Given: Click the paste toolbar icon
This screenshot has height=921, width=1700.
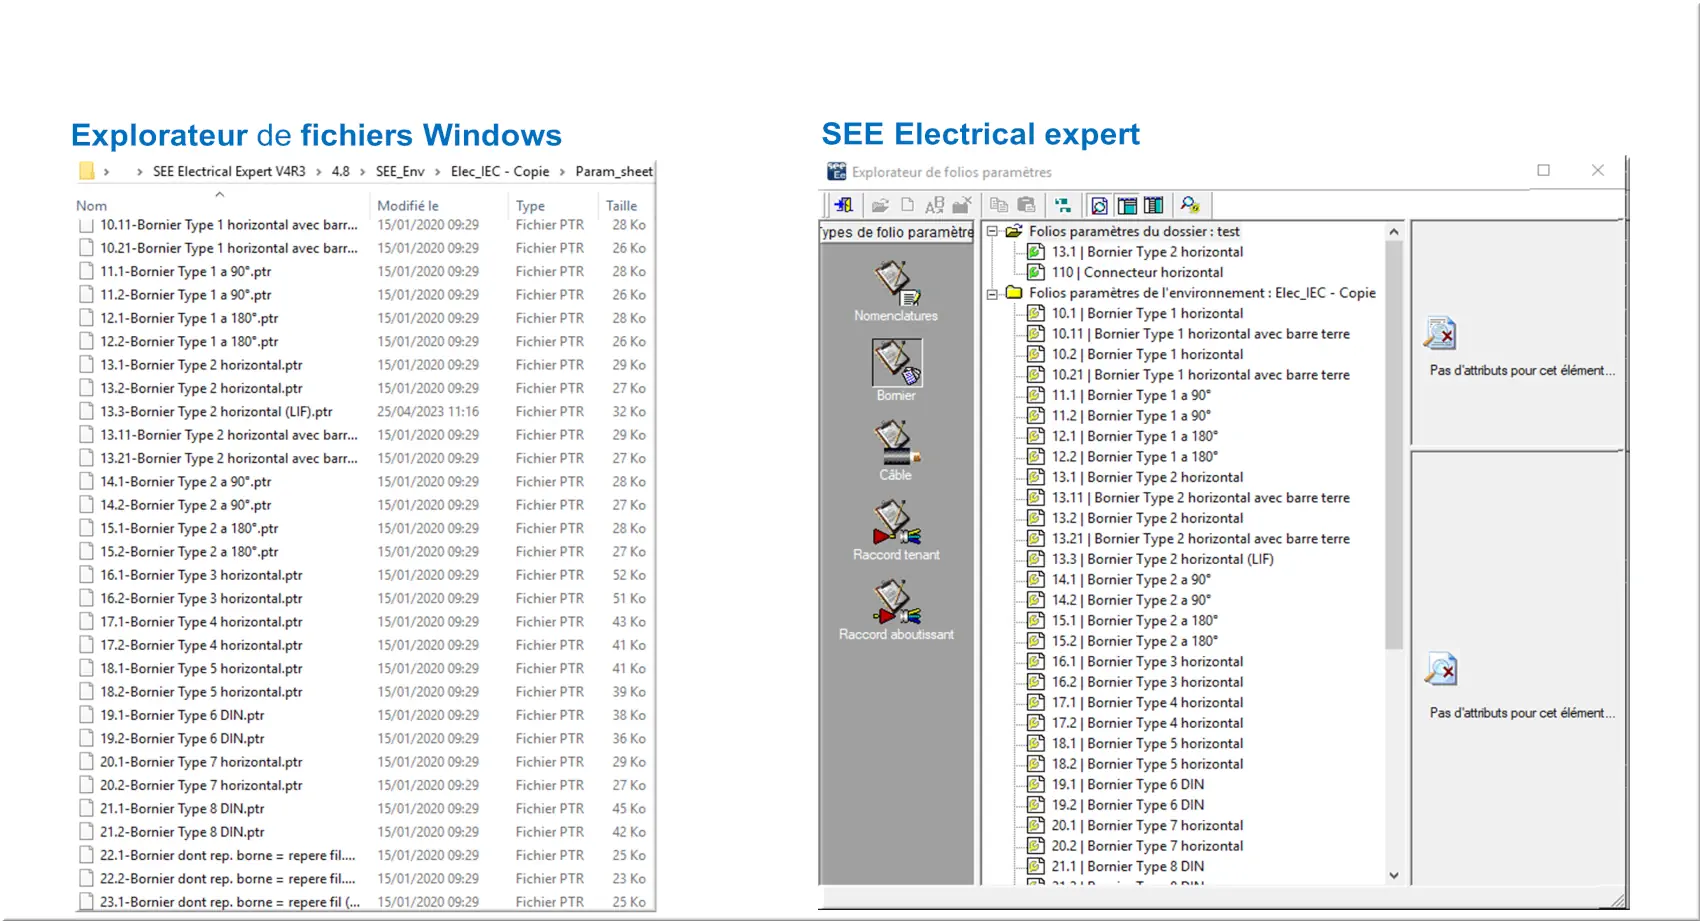Looking at the screenshot, I should tap(1026, 205).
